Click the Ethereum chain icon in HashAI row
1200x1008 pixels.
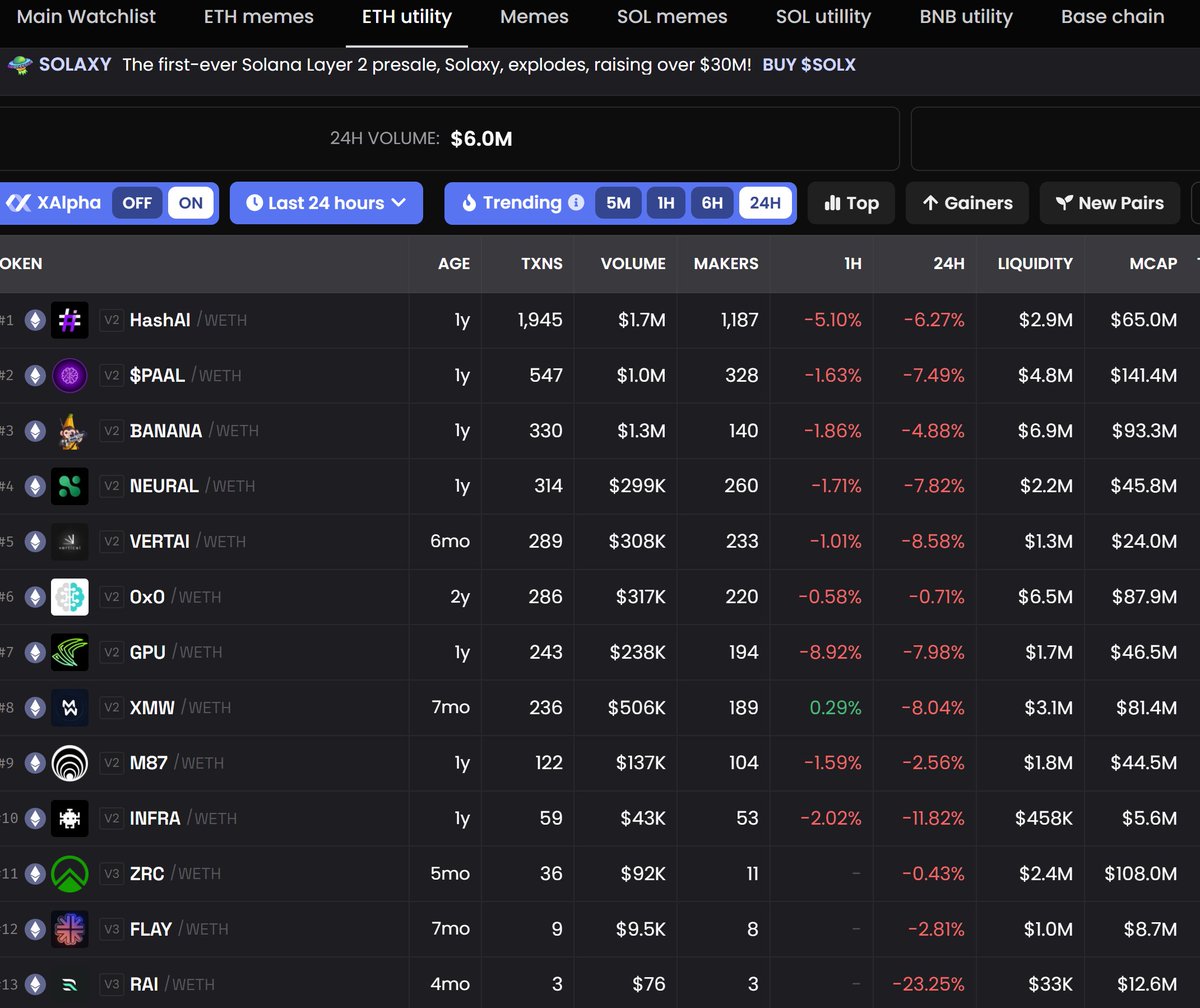[x=35, y=320]
